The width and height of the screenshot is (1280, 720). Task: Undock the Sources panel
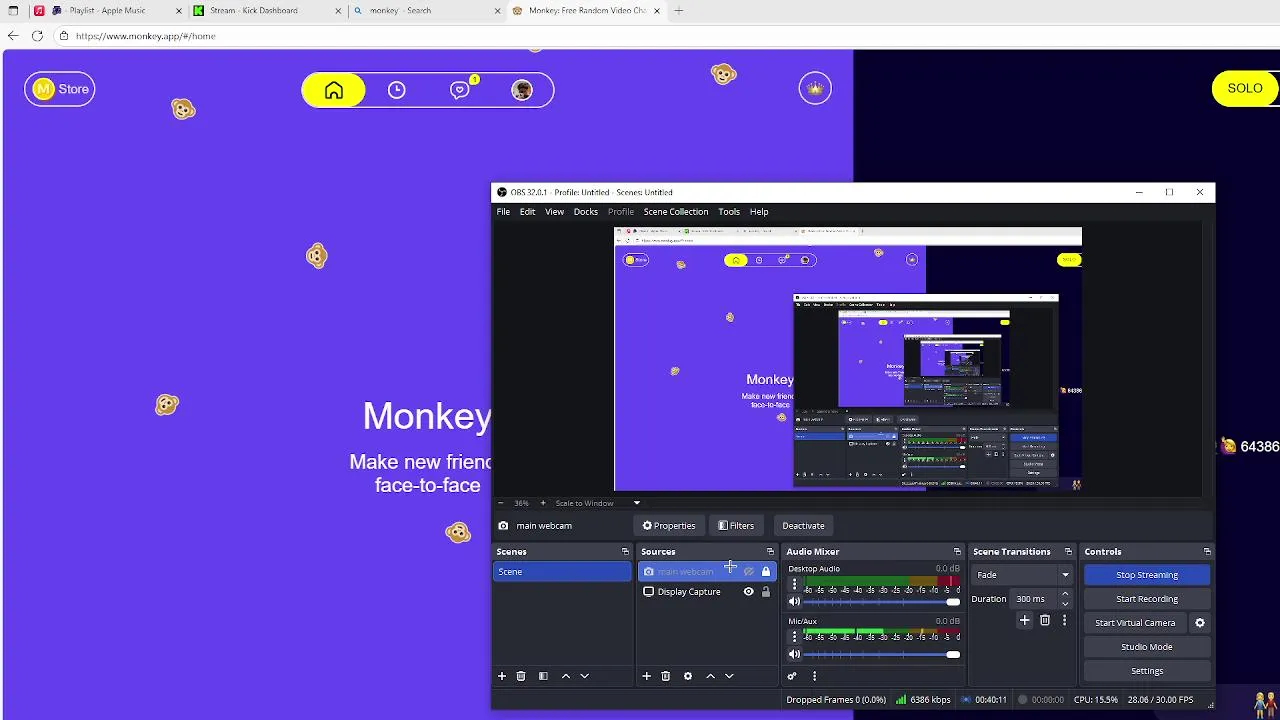click(x=770, y=552)
